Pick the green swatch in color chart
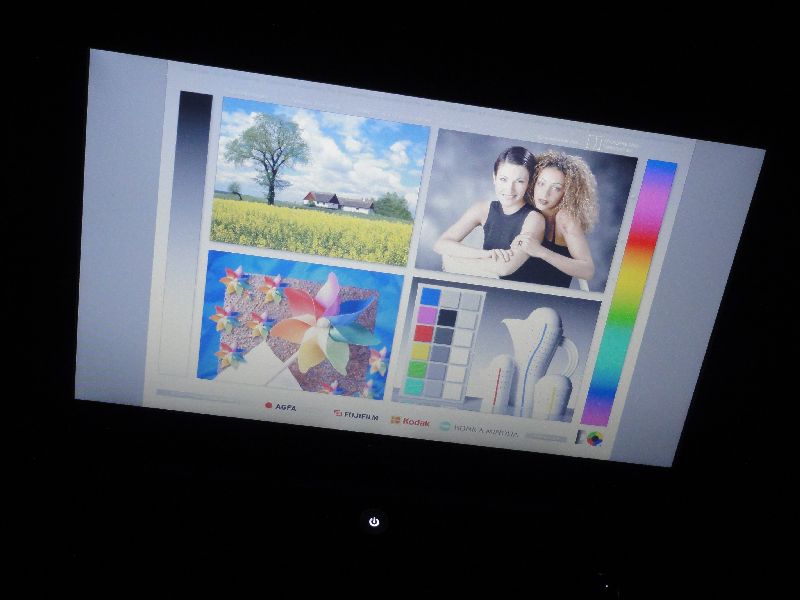The image size is (800, 600). [417, 369]
